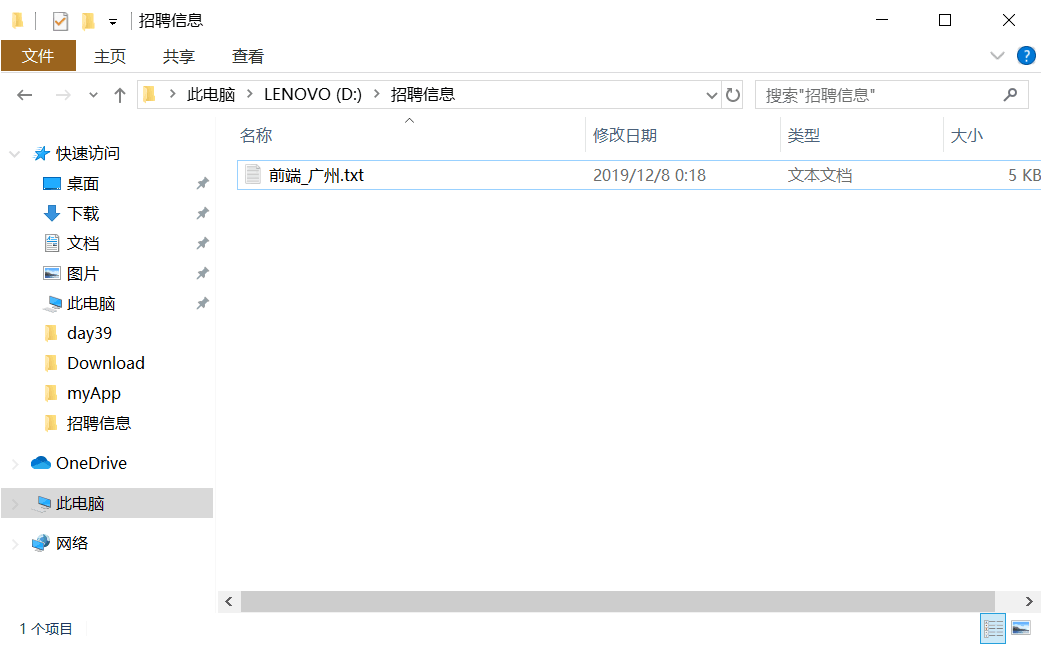
Task: Expand chevron after LENOVO (D:) in path
Action: click(377, 94)
